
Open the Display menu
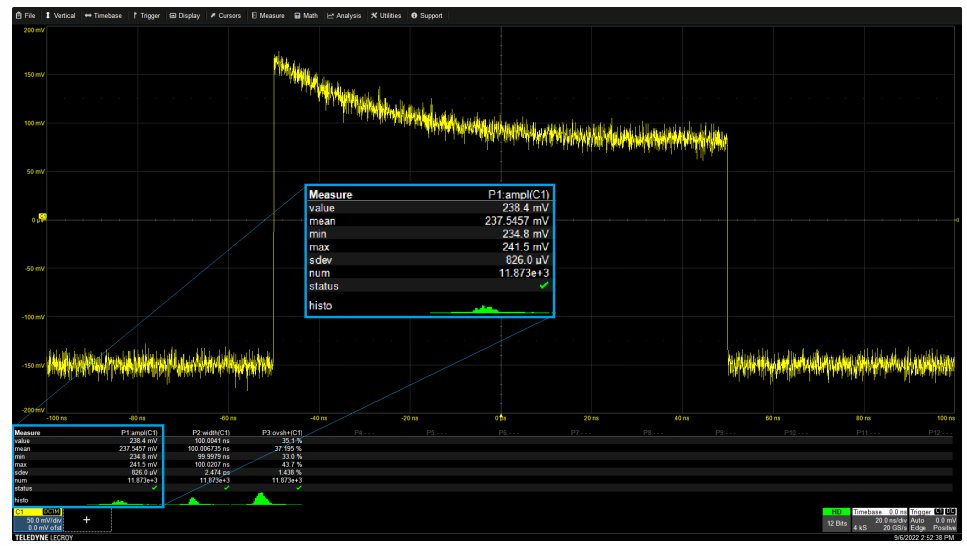185,16
